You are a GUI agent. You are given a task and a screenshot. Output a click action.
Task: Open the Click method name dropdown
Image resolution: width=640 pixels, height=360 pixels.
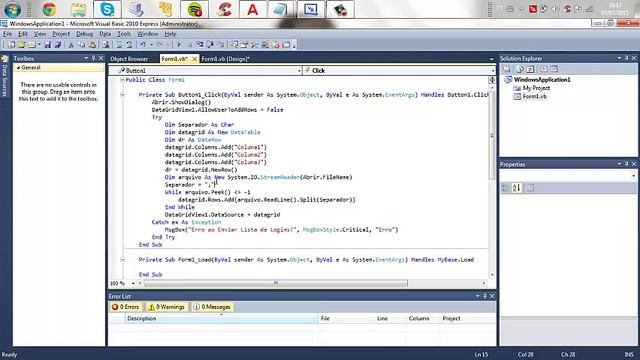493,71
